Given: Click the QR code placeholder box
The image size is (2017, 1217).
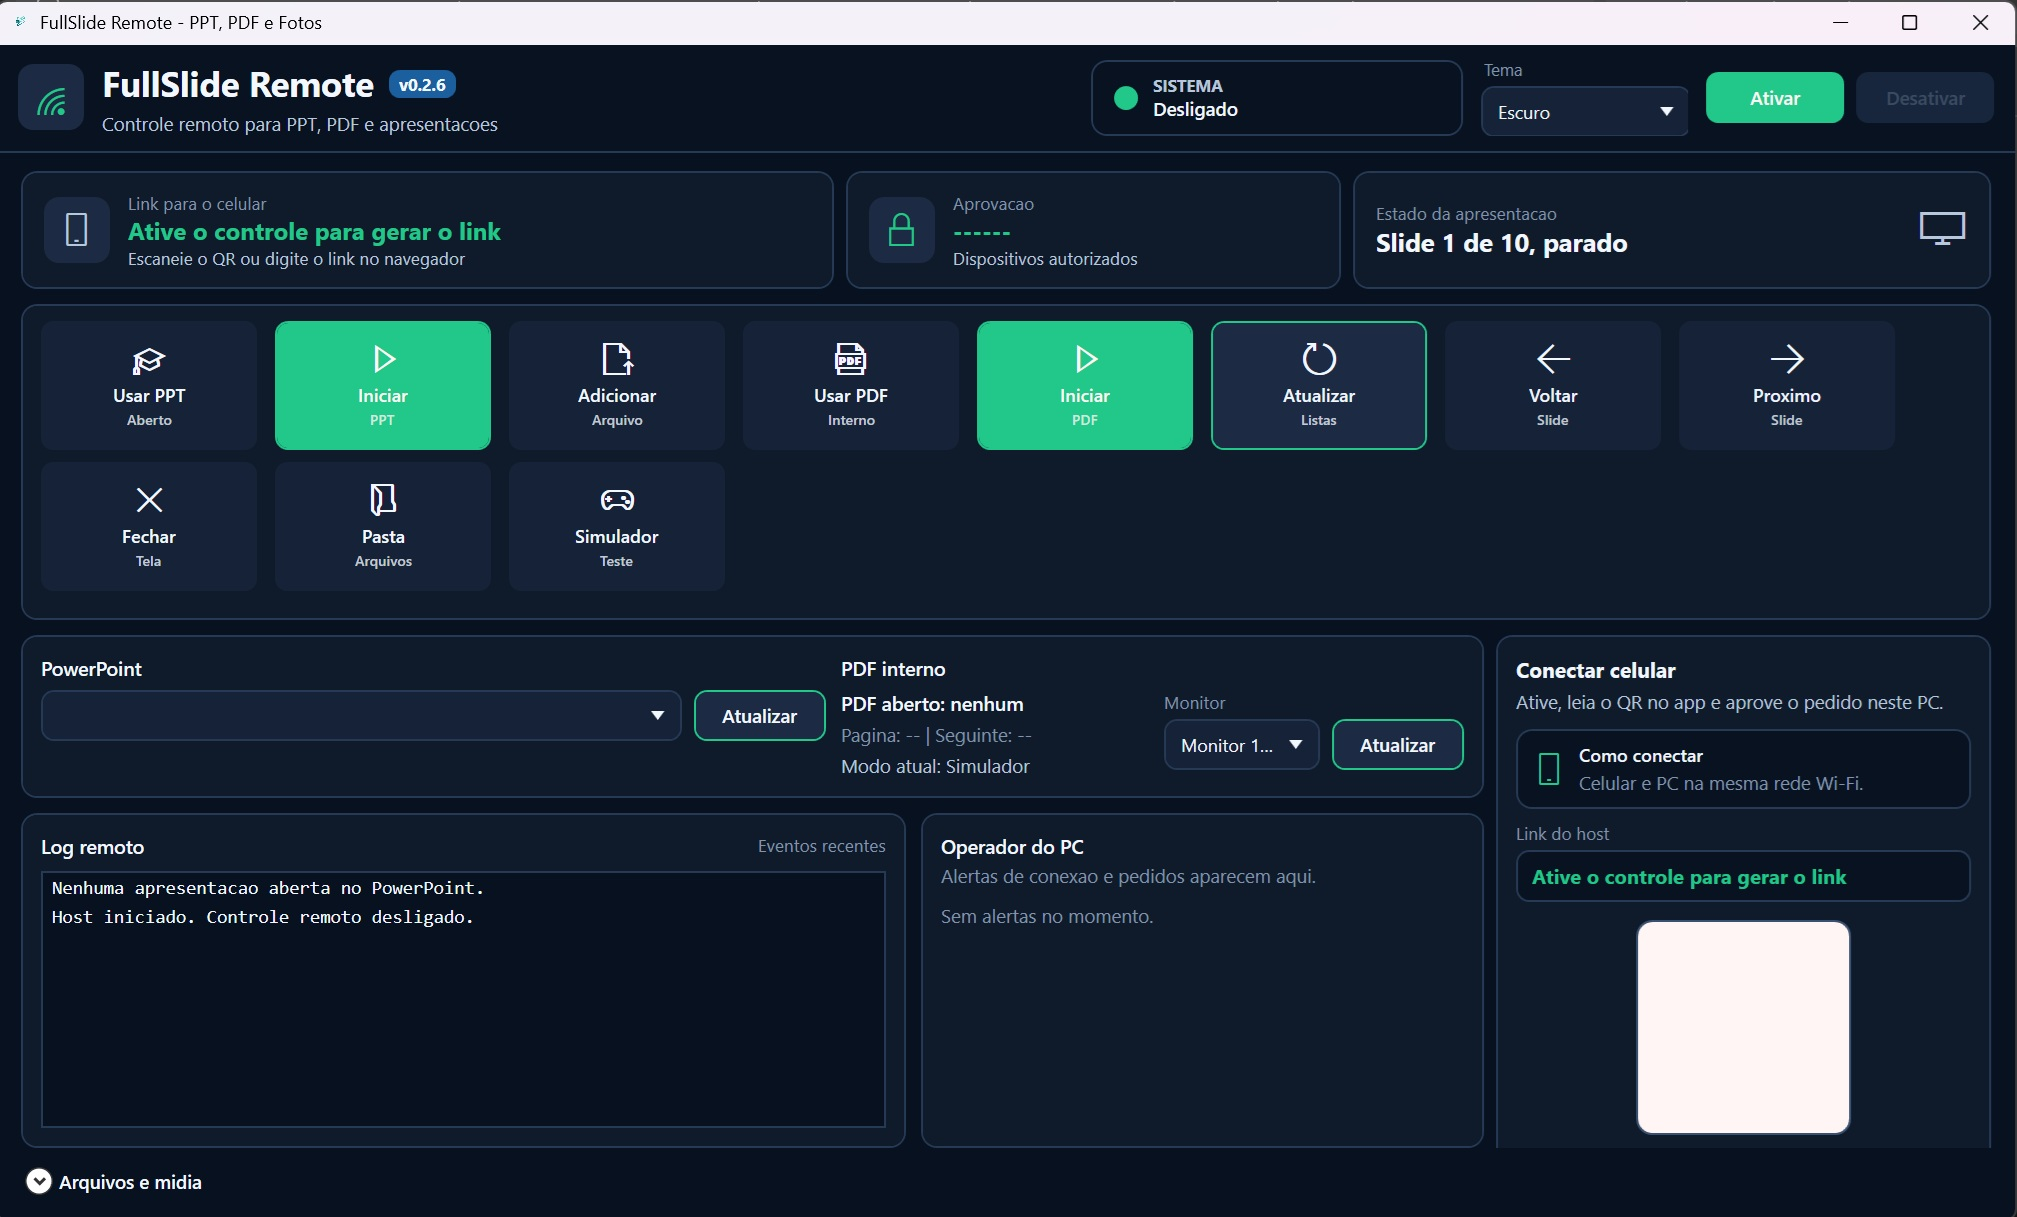Looking at the screenshot, I should point(1743,1028).
